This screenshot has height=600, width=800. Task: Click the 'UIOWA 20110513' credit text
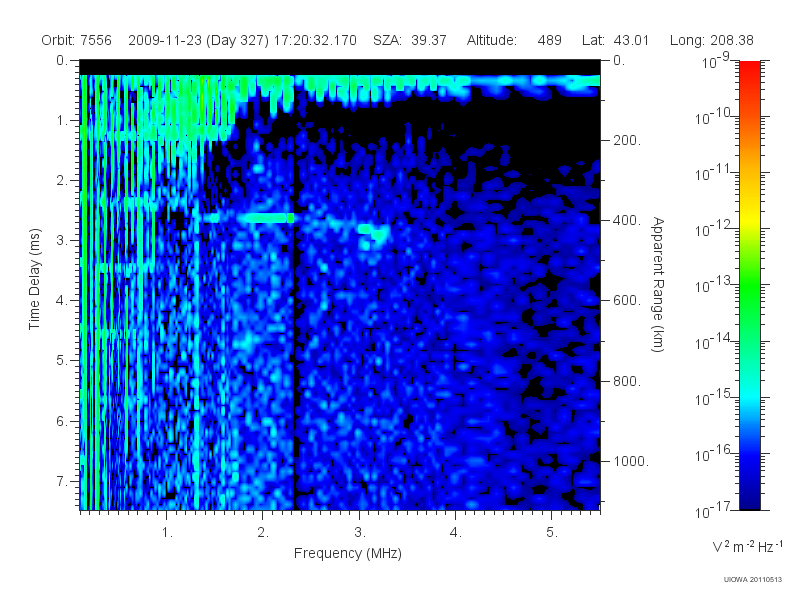(x=753, y=580)
